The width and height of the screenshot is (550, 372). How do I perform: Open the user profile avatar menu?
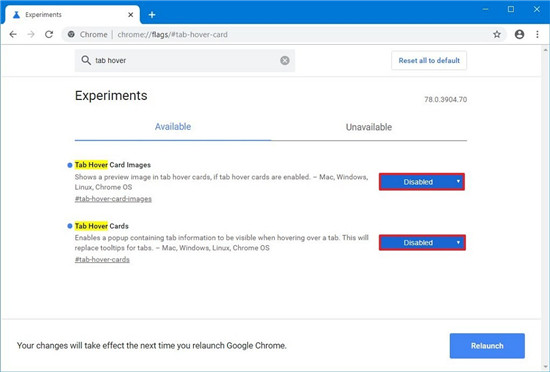(519, 34)
